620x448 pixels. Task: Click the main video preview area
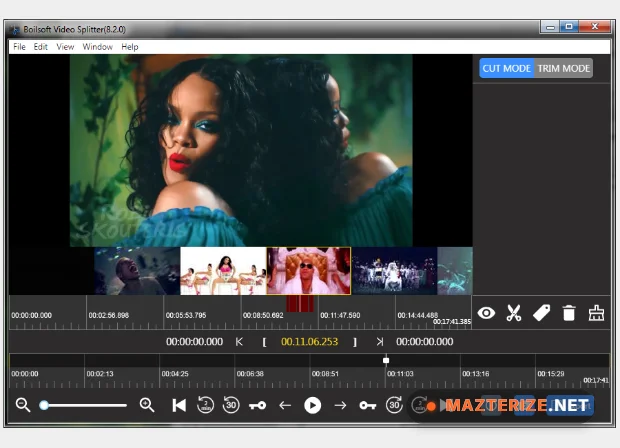point(241,151)
